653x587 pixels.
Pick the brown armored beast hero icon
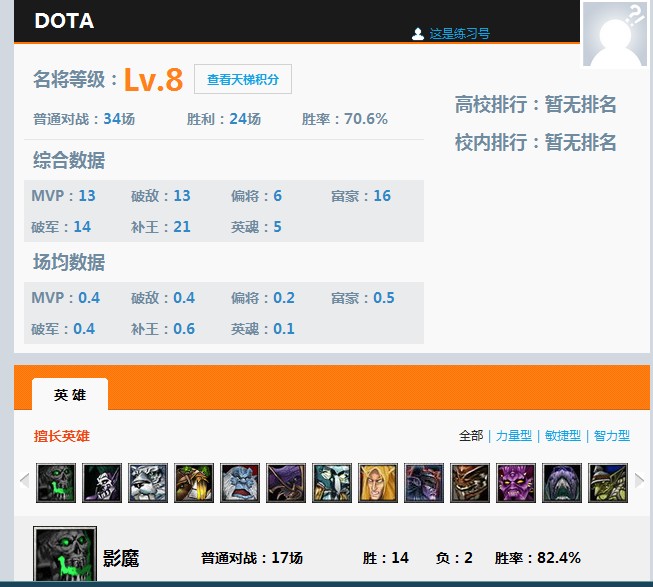point(470,483)
